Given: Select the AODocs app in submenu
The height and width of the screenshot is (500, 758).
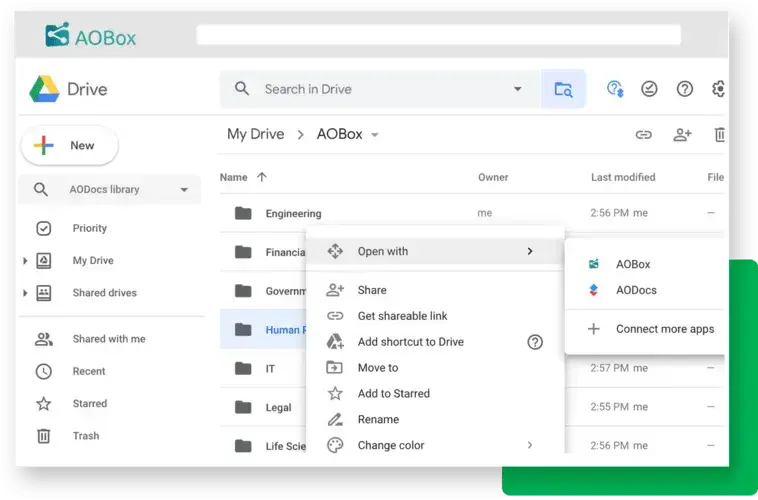Looking at the screenshot, I should click(x=636, y=291).
